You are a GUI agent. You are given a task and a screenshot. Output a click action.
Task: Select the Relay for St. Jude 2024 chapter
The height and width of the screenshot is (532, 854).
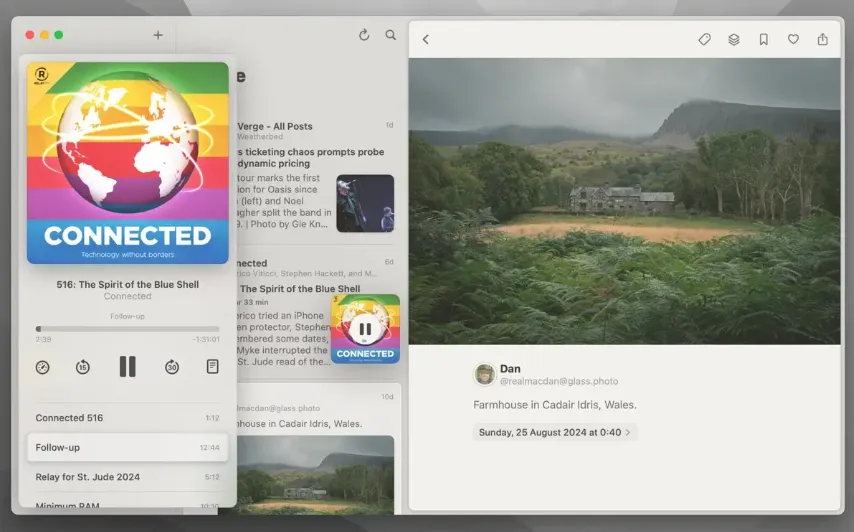127,477
